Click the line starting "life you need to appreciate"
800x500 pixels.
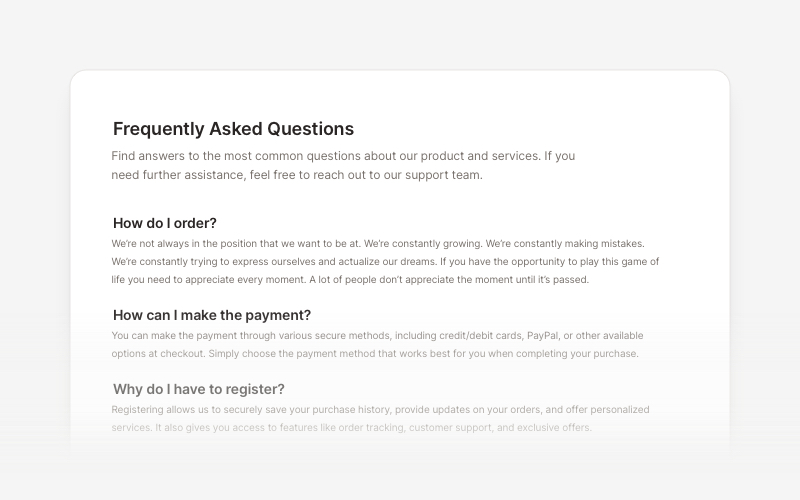click(350, 279)
